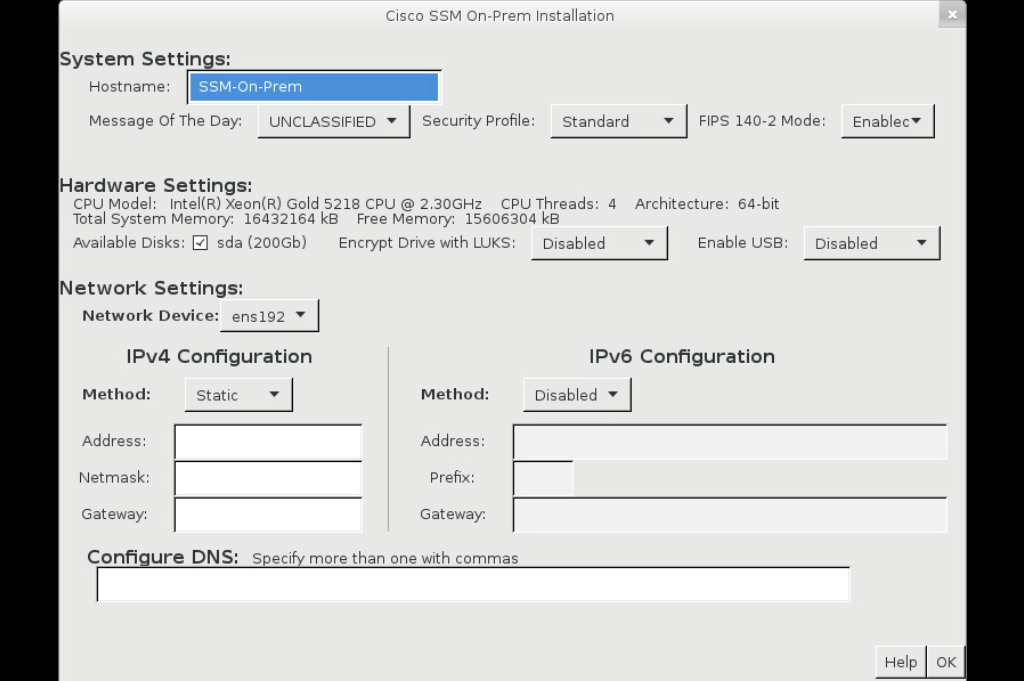Click the IPv6 Address field

coord(729,442)
